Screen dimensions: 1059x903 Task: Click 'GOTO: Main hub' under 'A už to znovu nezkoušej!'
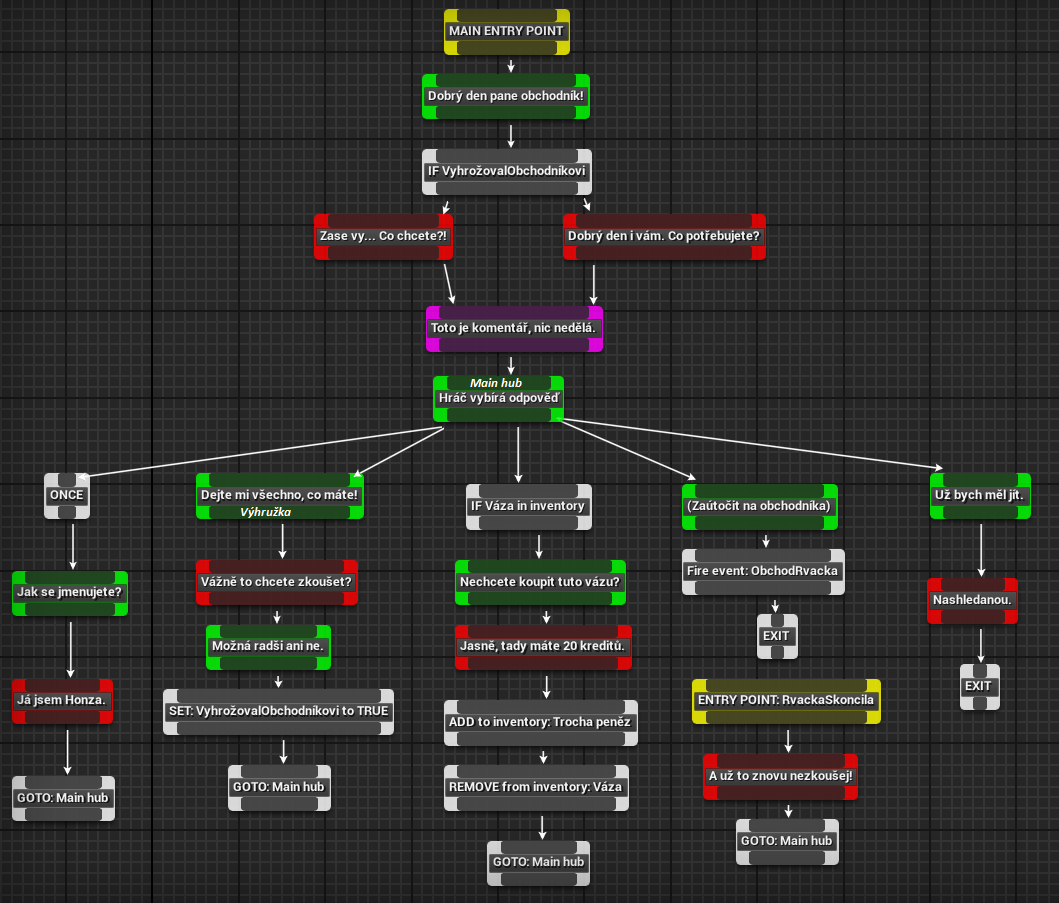[x=787, y=842]
